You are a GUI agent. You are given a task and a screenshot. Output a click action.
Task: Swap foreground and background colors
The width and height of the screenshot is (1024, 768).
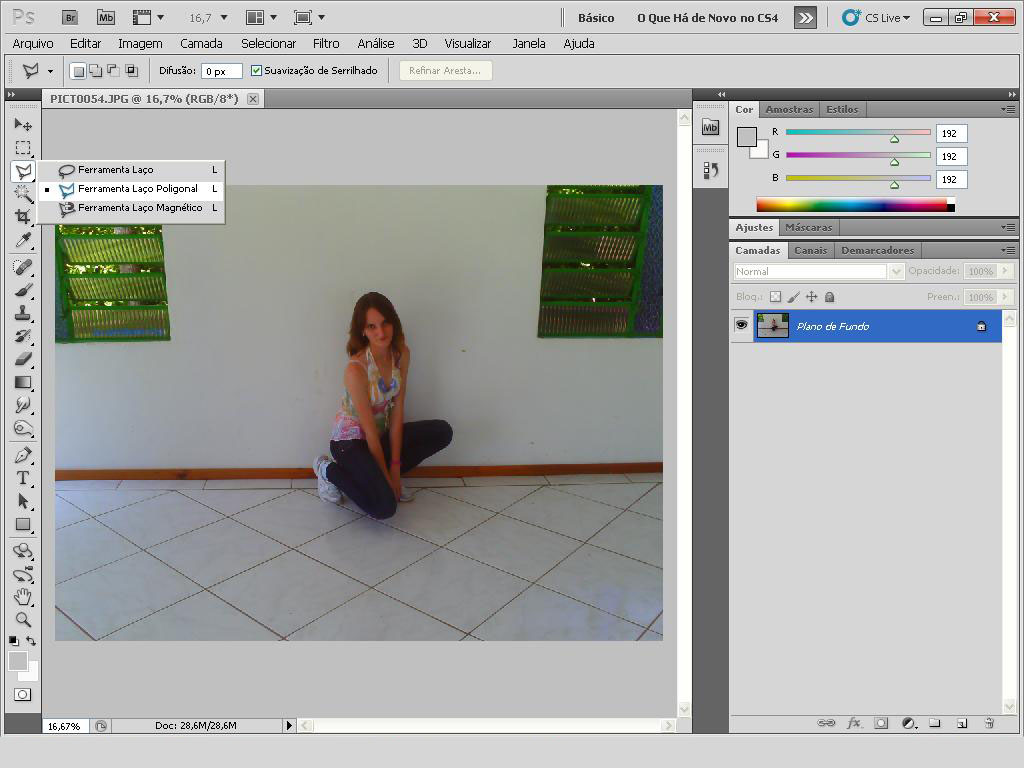point(31,641)
